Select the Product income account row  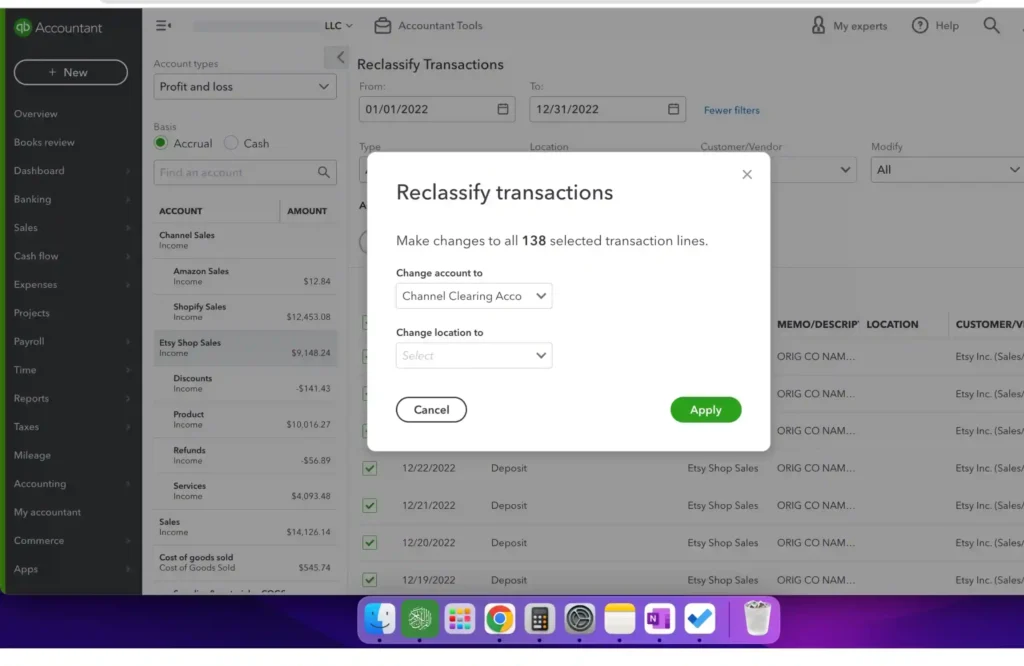pyautogui.click(x=246, y=419)
